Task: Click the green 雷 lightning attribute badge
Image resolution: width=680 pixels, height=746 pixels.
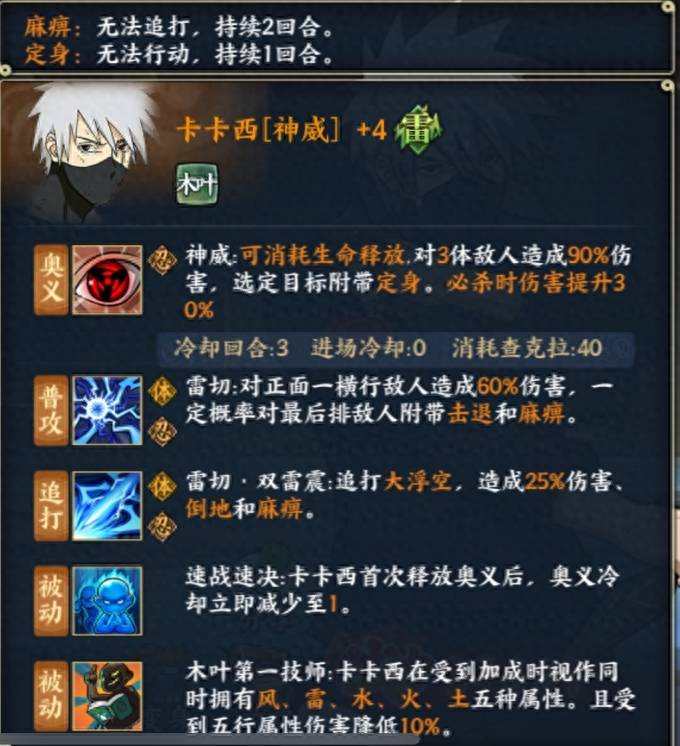Action: pyautogui.click(x=417, y=129)
